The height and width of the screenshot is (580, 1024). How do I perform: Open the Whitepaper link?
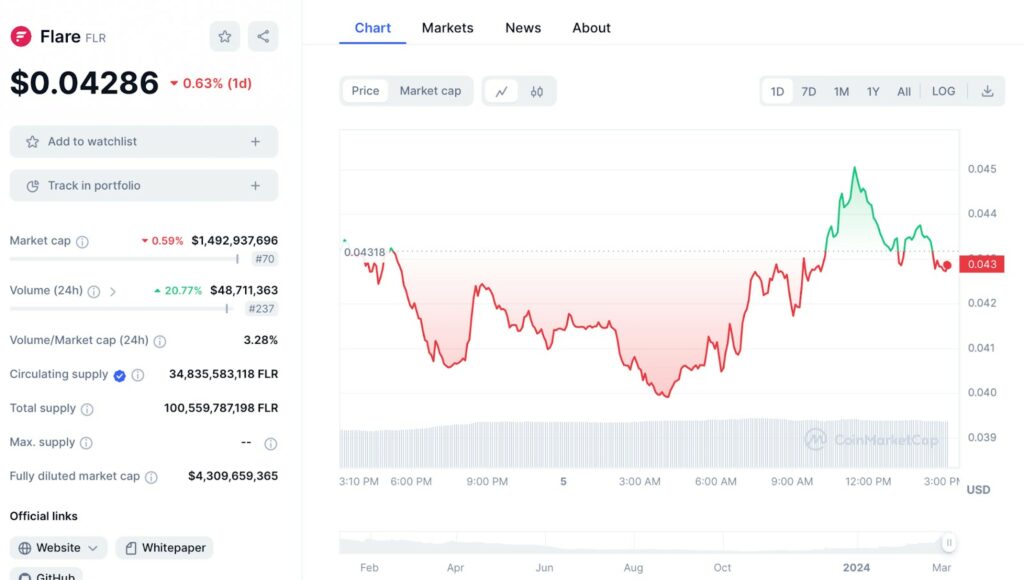coord(165,548)
